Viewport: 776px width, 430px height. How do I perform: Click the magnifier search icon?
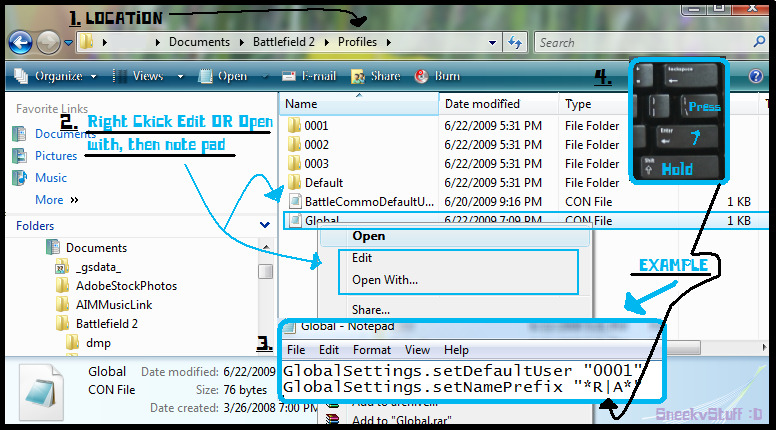coord(759,42)
